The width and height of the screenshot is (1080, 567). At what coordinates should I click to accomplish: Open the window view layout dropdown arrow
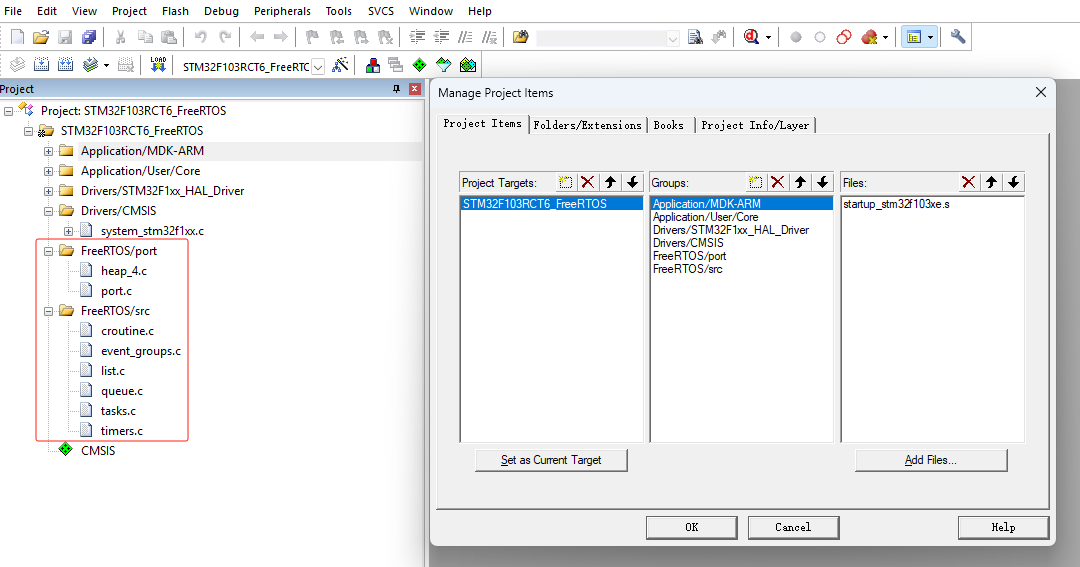coord(931,37)
